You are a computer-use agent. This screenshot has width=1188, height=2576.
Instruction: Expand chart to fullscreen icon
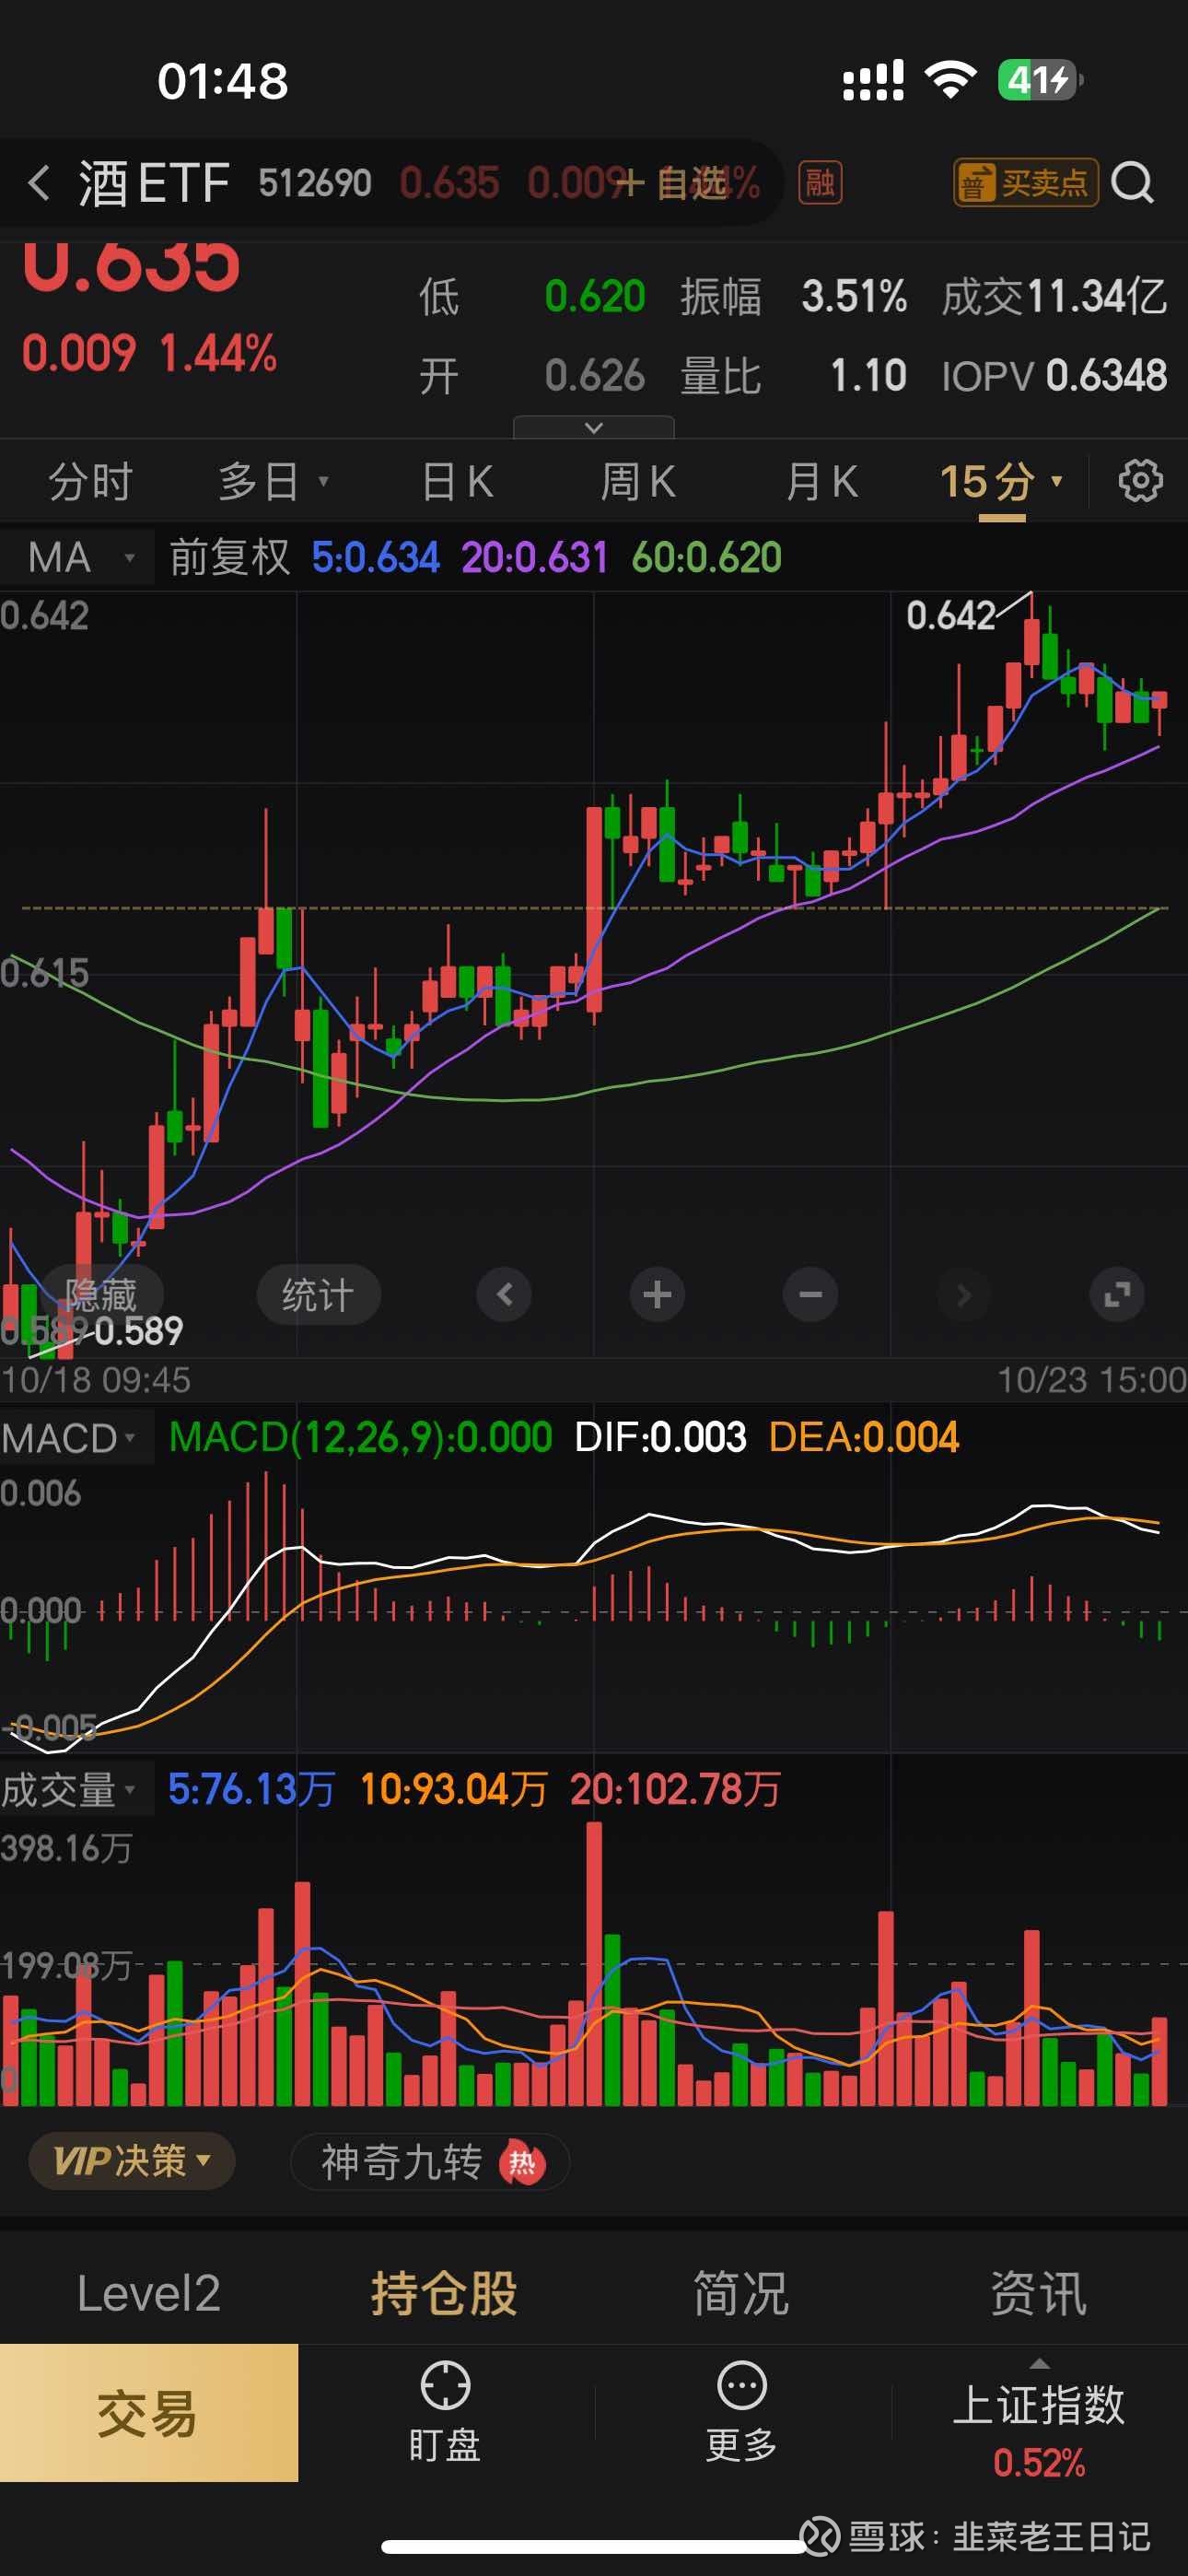point(1117,1295)
